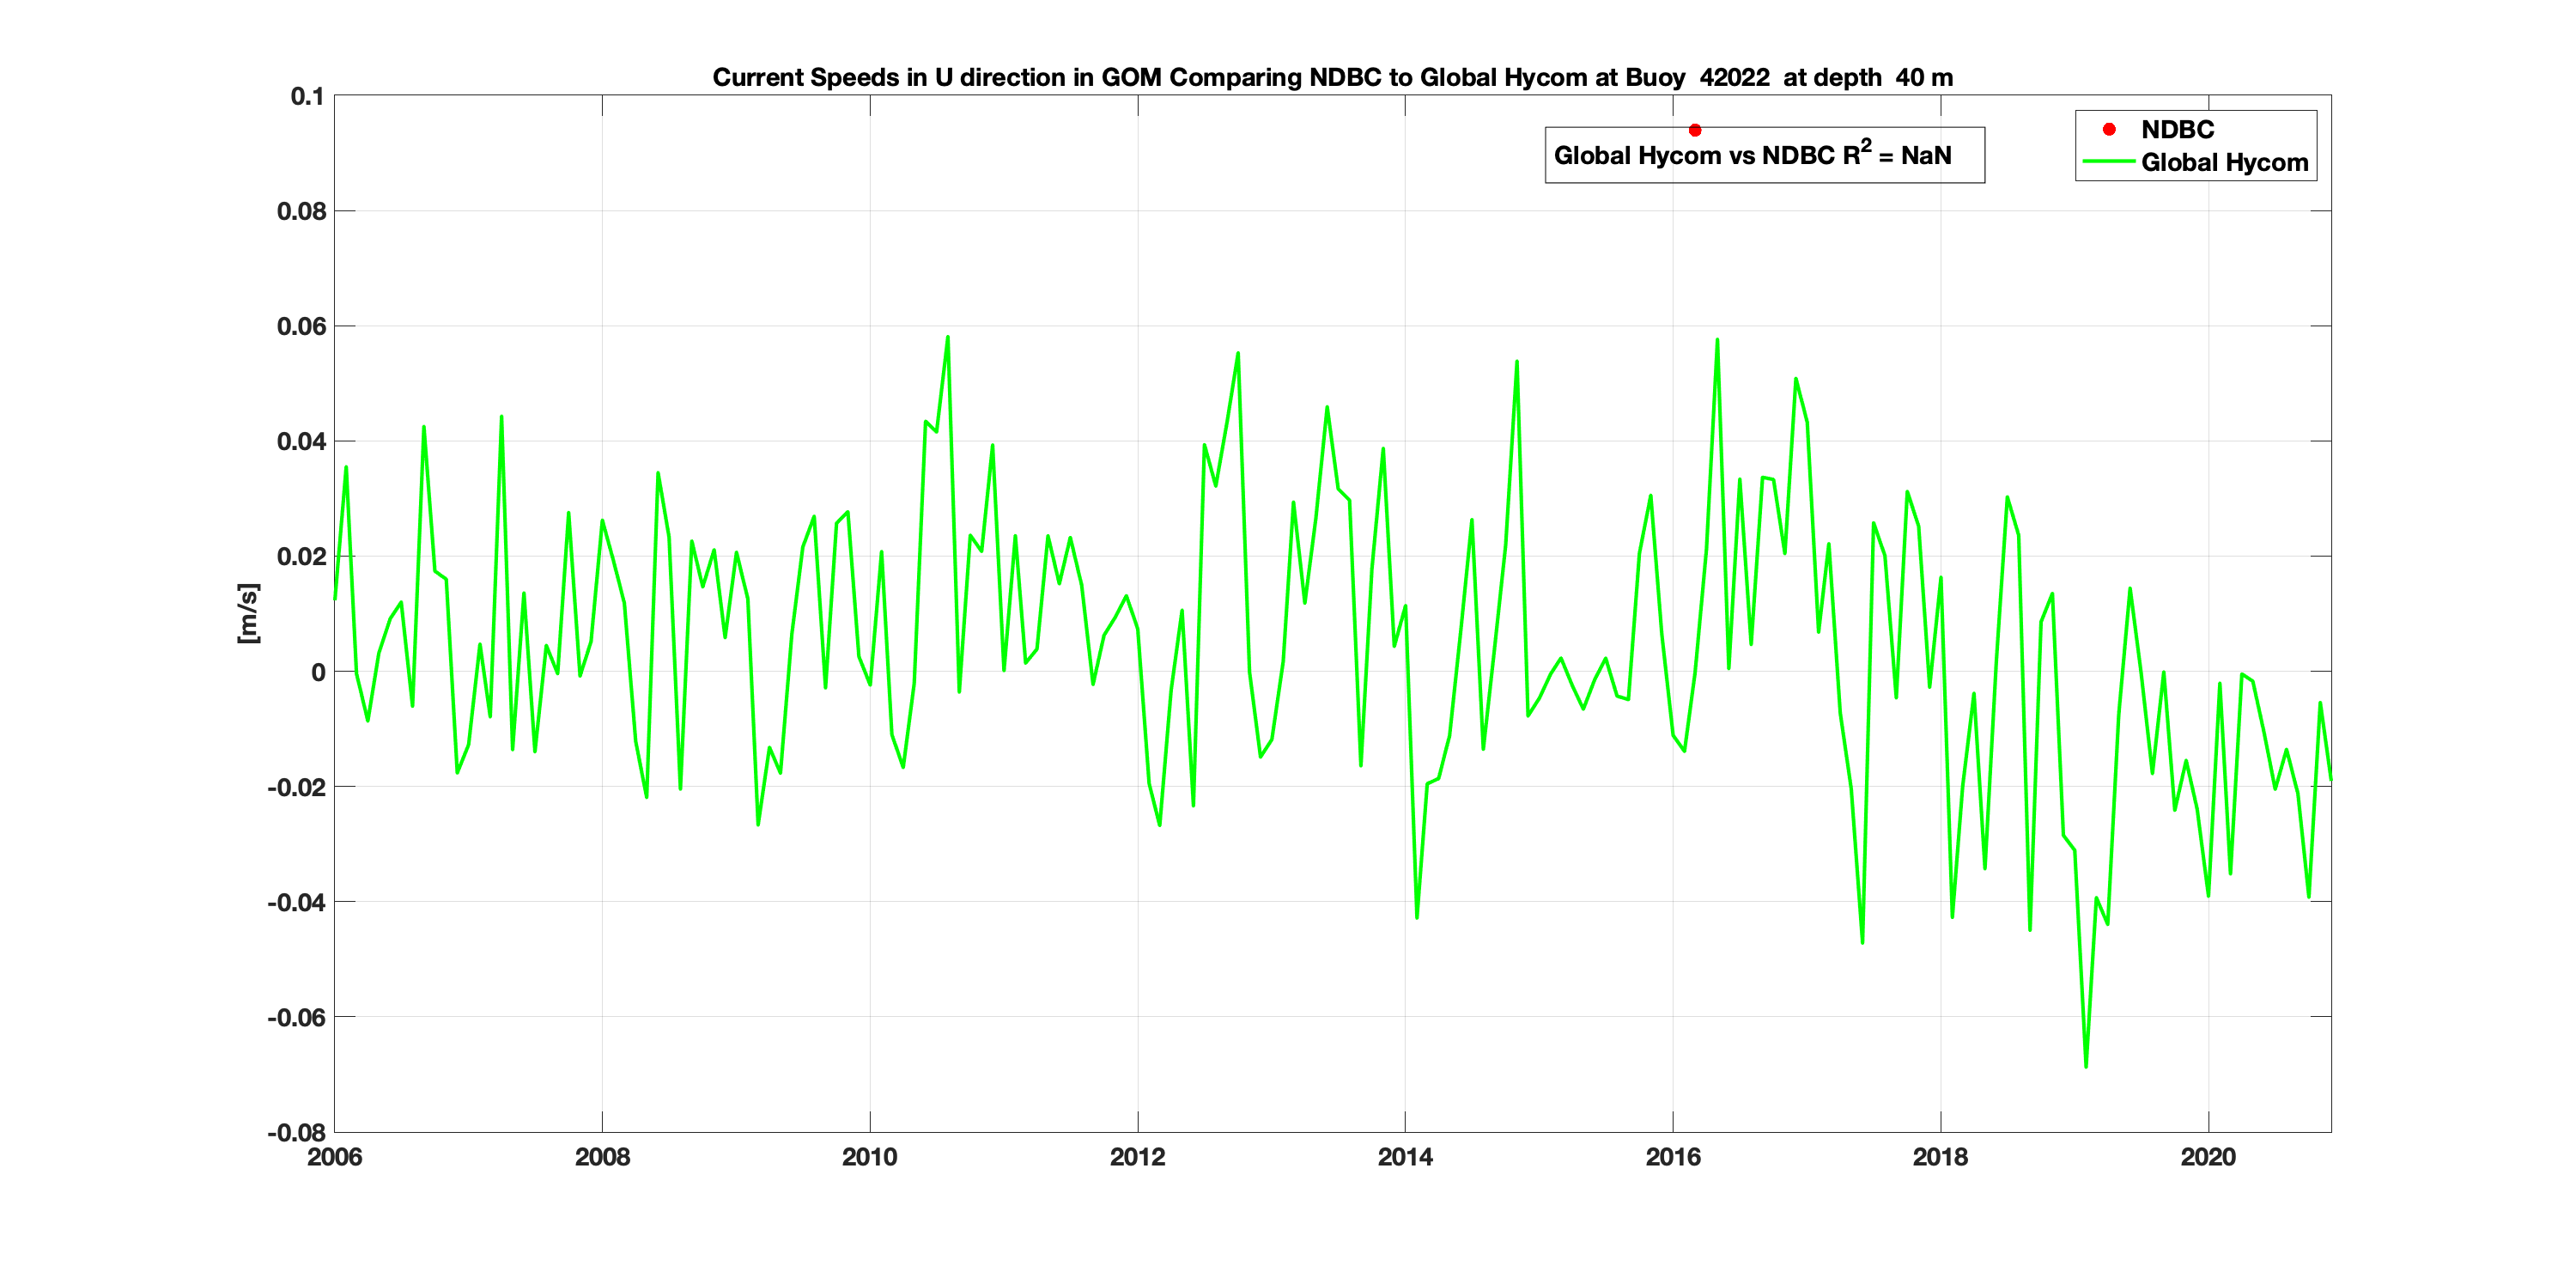Click the 0.1 y-axis tick label
The height and width of the screenshot is (1272, 2576).
click(x=307, y=96)
